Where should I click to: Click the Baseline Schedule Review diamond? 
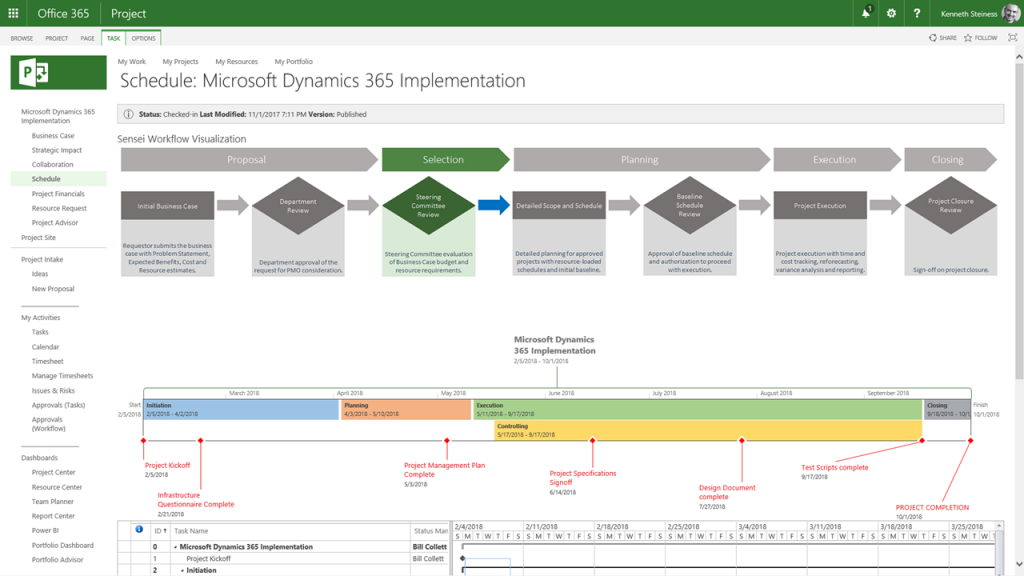point(690,205)
